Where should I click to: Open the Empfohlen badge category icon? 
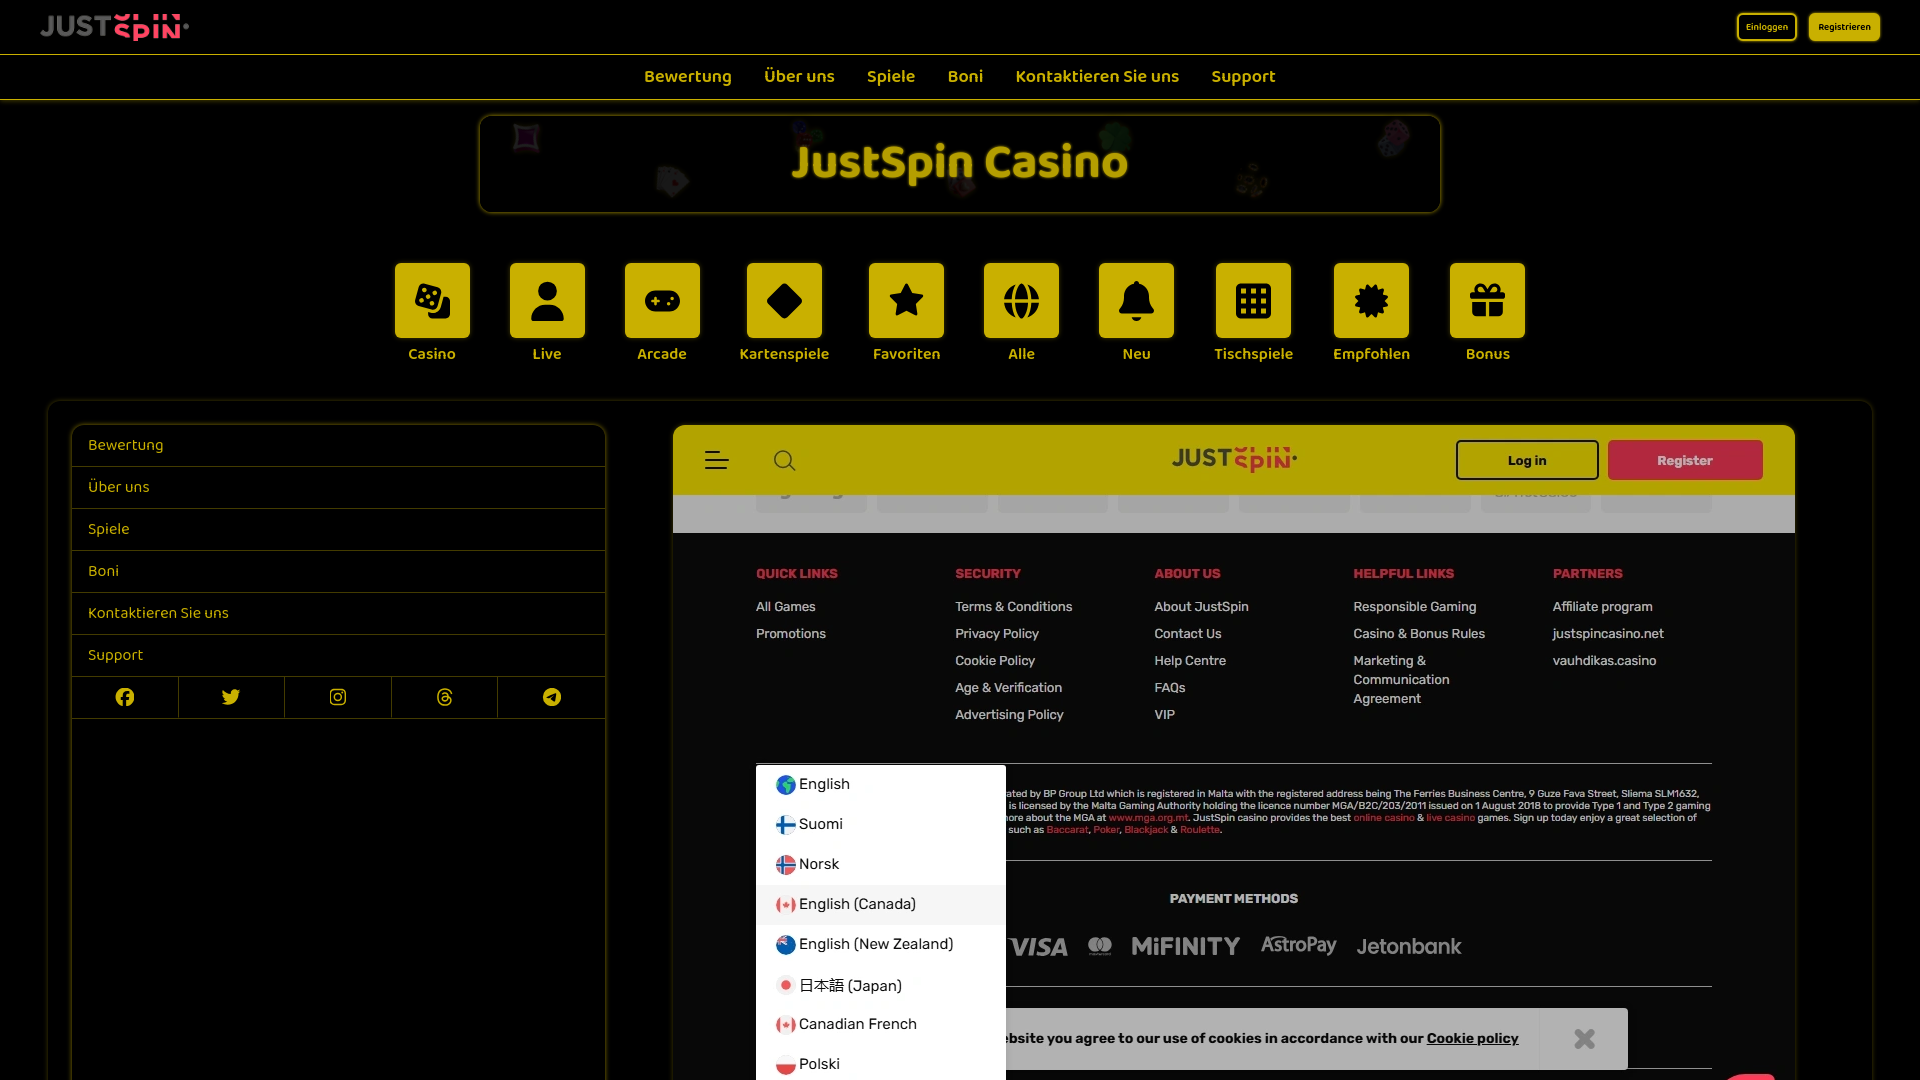(1371, 300)
